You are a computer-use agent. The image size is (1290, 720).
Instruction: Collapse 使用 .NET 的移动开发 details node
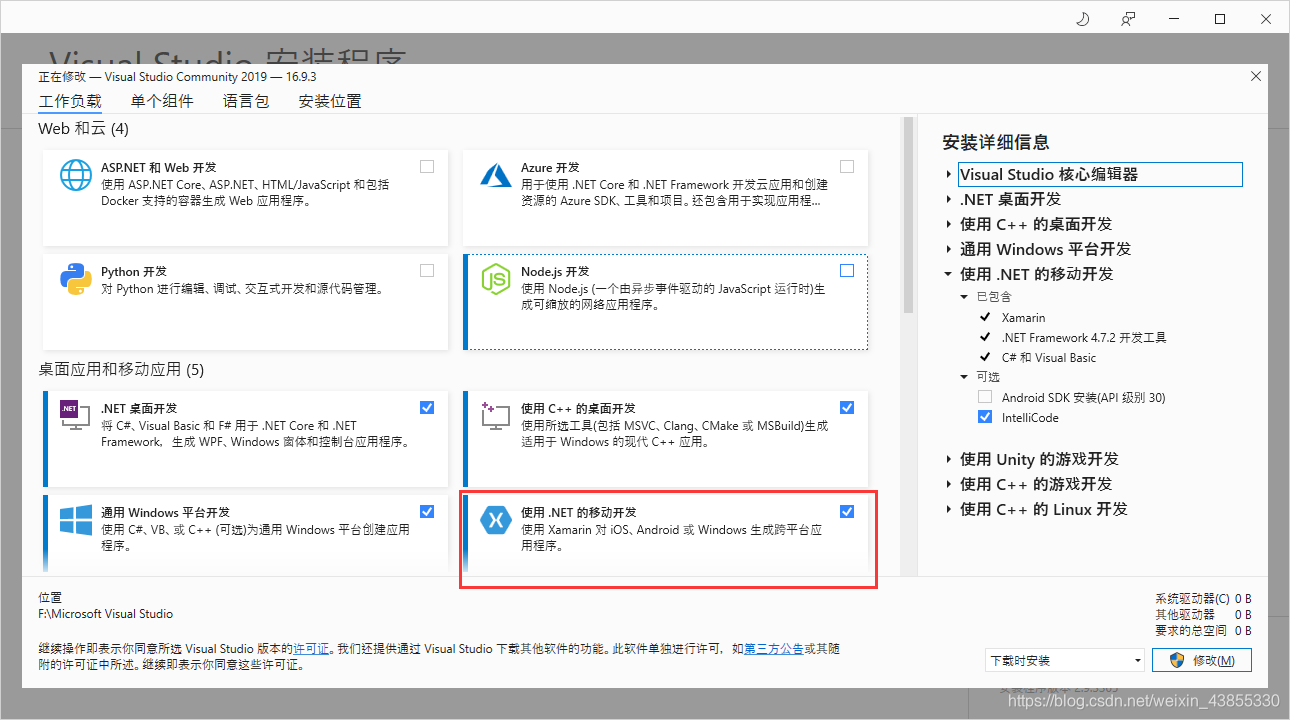(948, 274)
